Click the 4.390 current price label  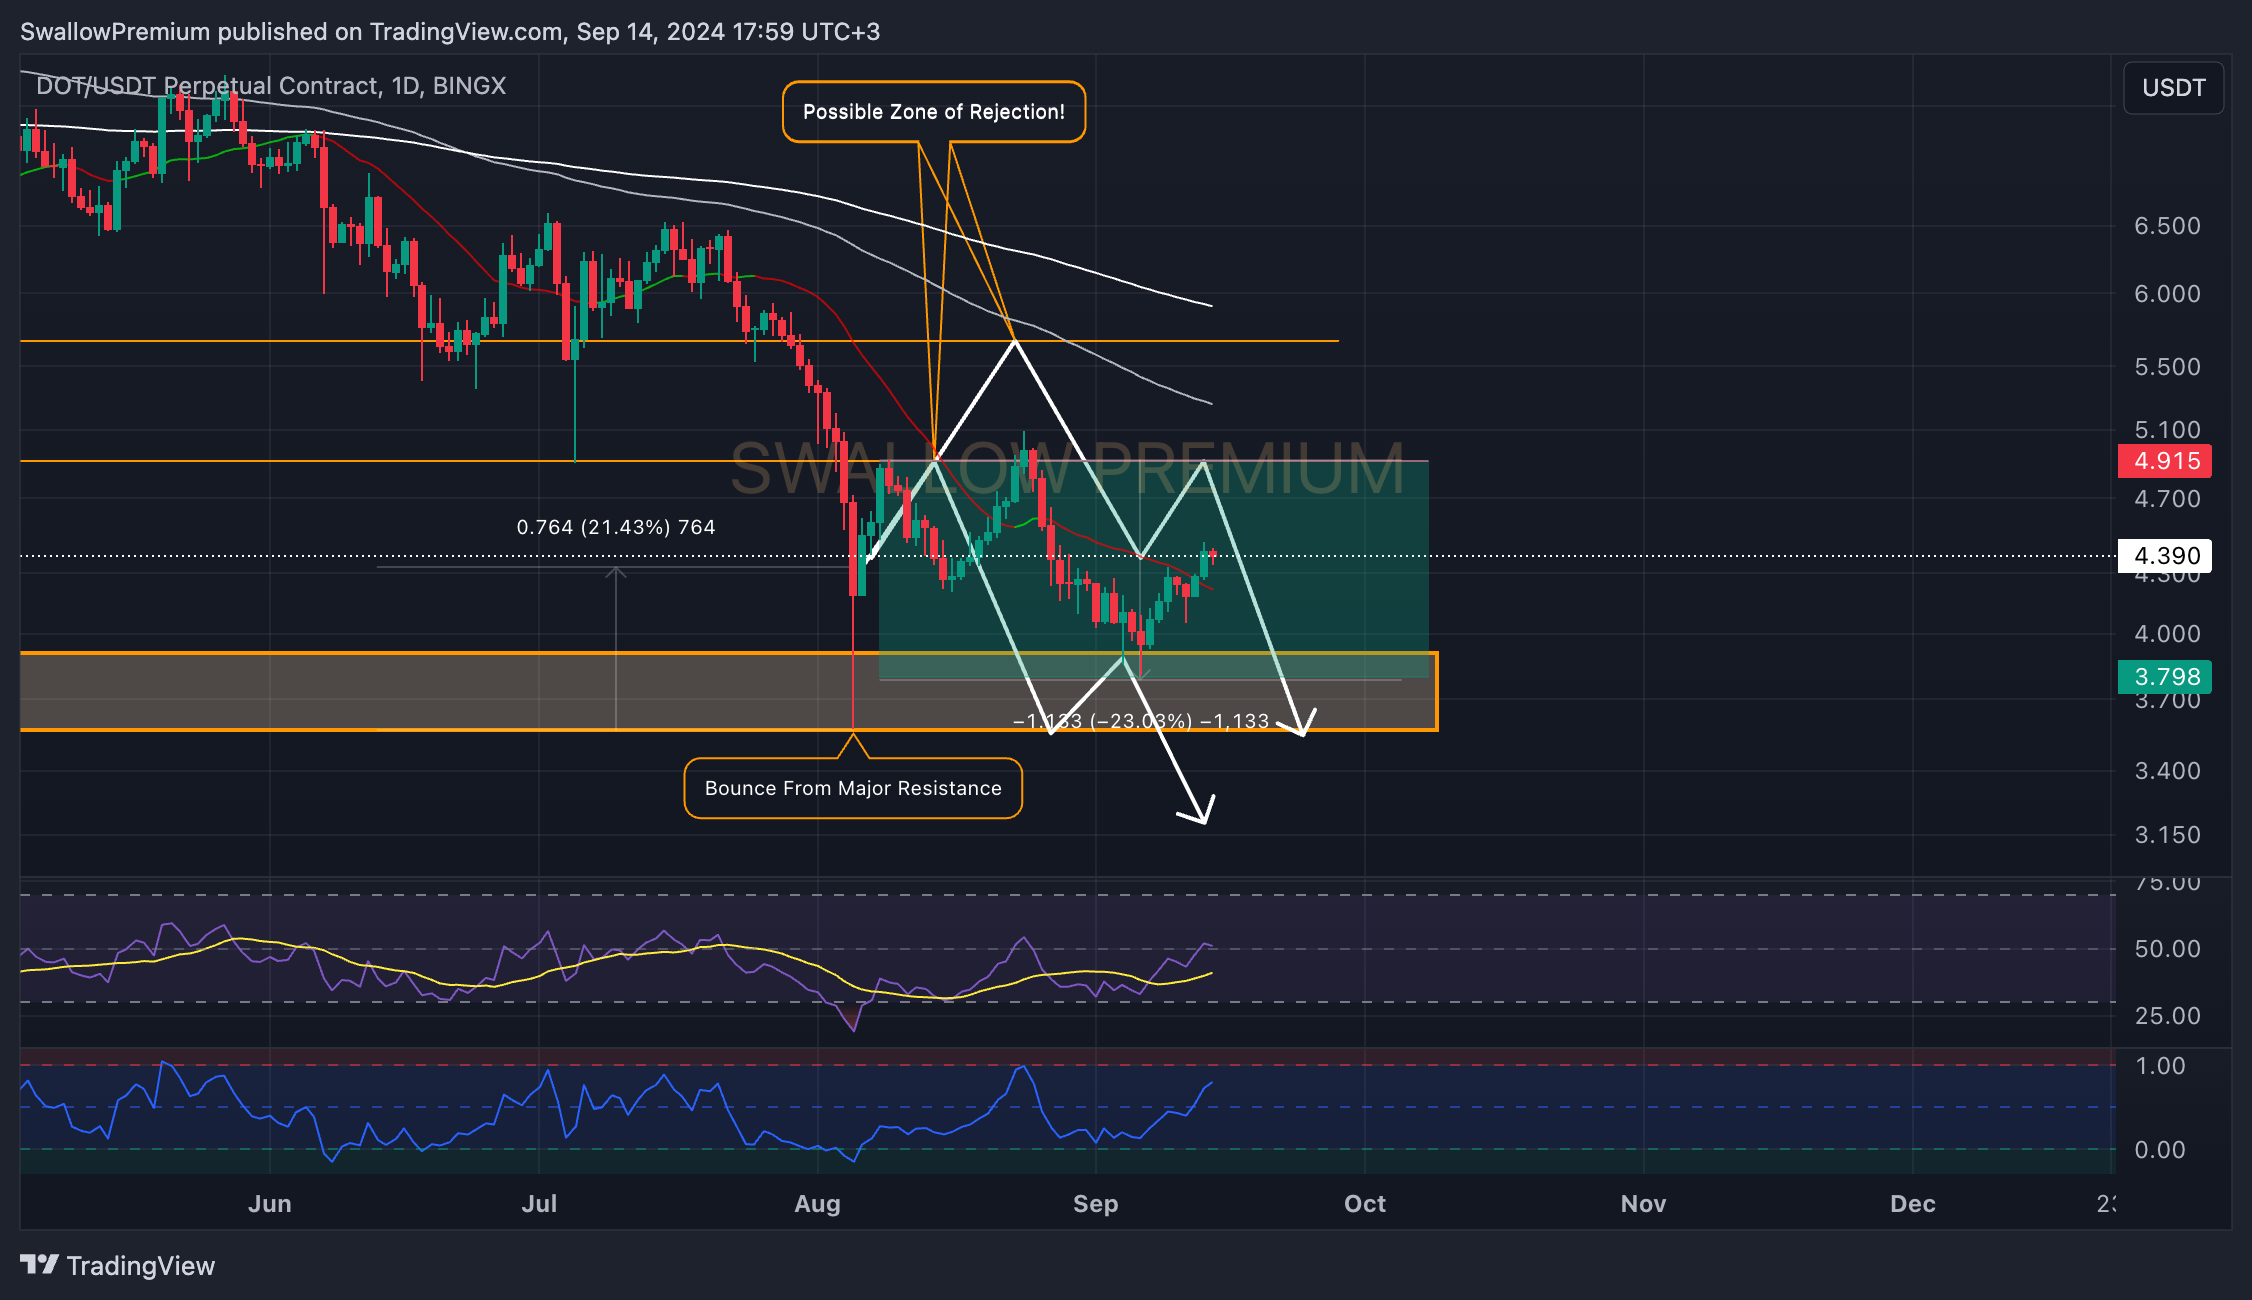2167,556
